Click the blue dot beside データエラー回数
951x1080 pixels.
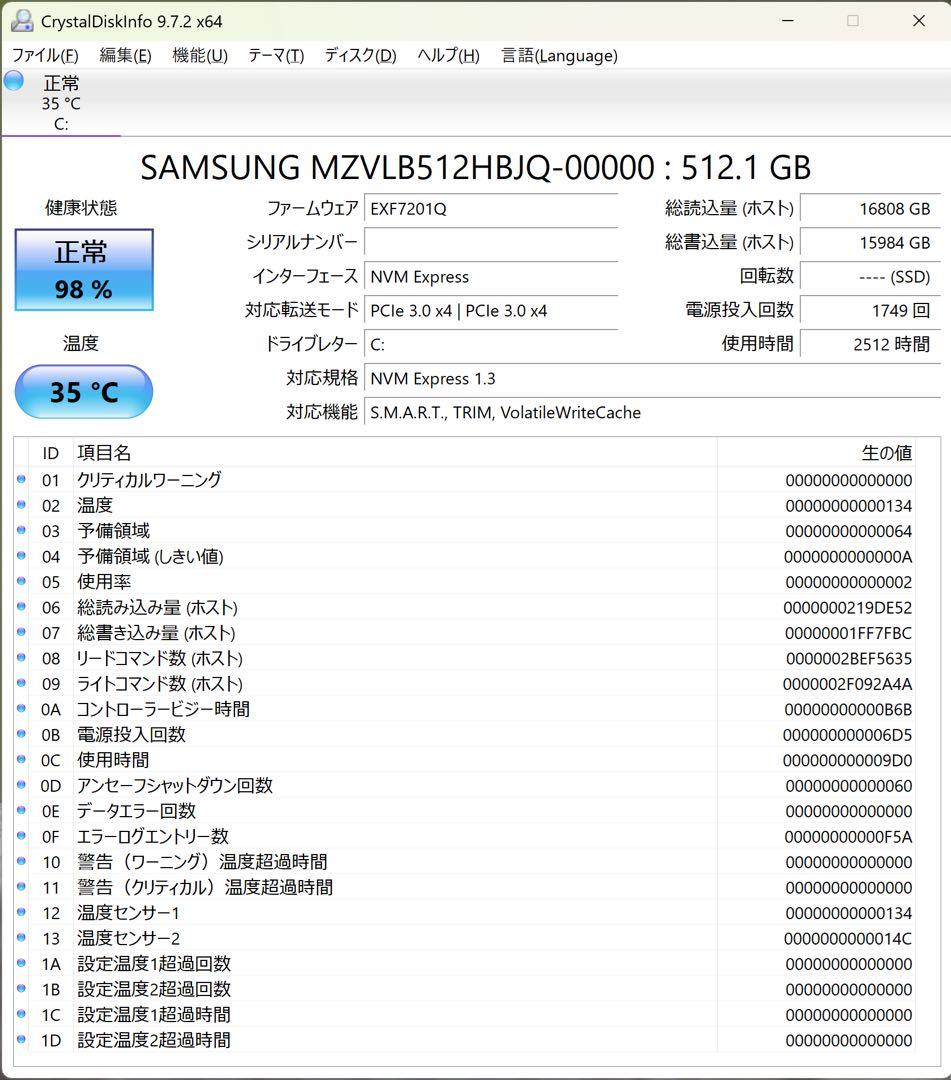tap(22, 811)
